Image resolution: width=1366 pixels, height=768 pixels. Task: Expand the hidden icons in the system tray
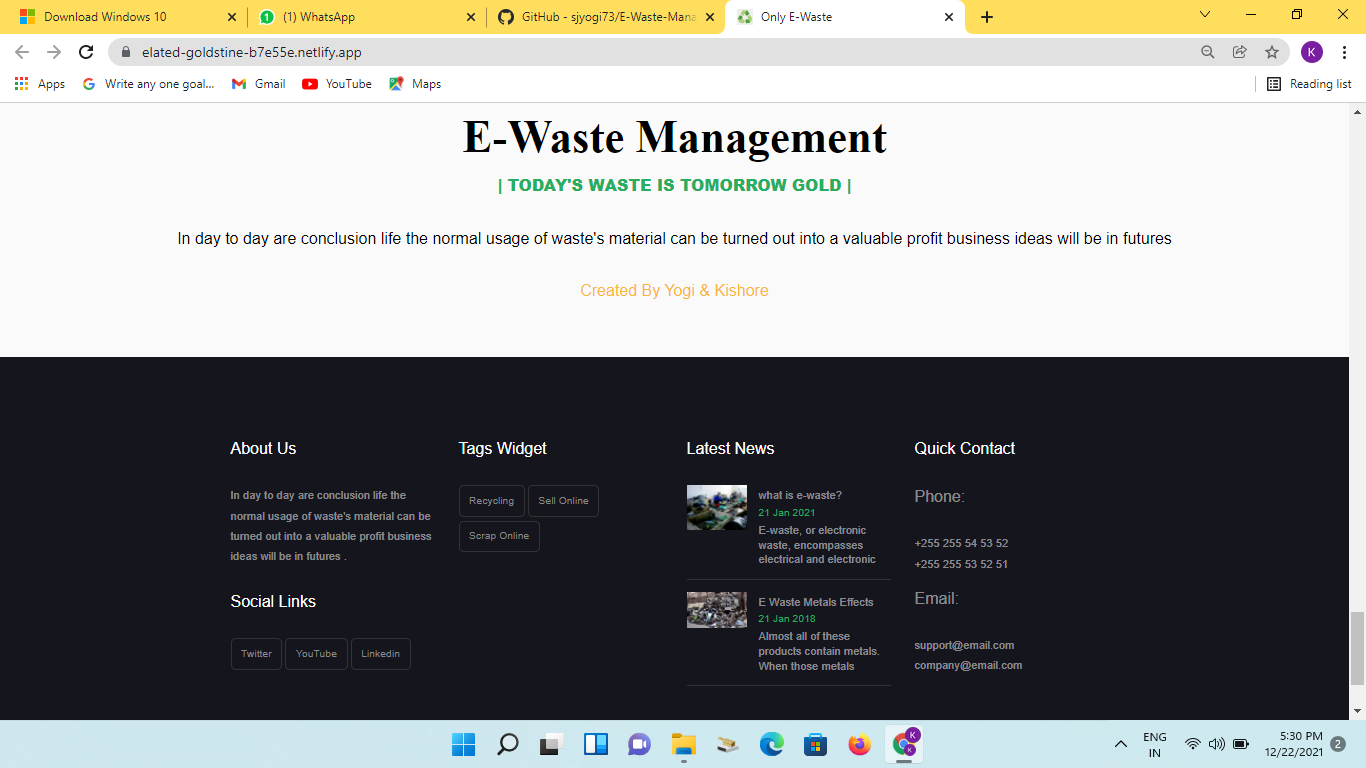pos(1121,743)
